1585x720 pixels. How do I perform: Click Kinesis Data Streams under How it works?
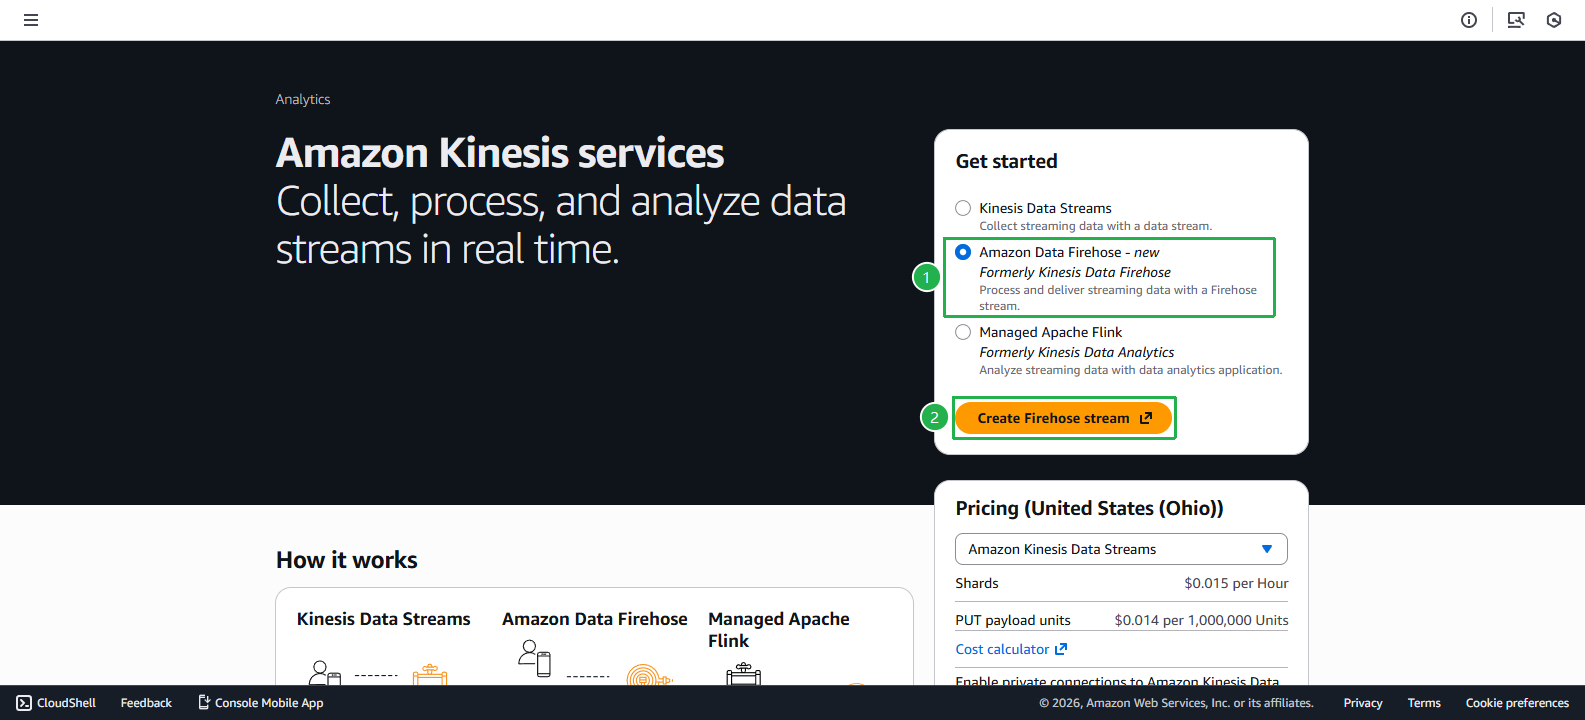coord(383,619)
